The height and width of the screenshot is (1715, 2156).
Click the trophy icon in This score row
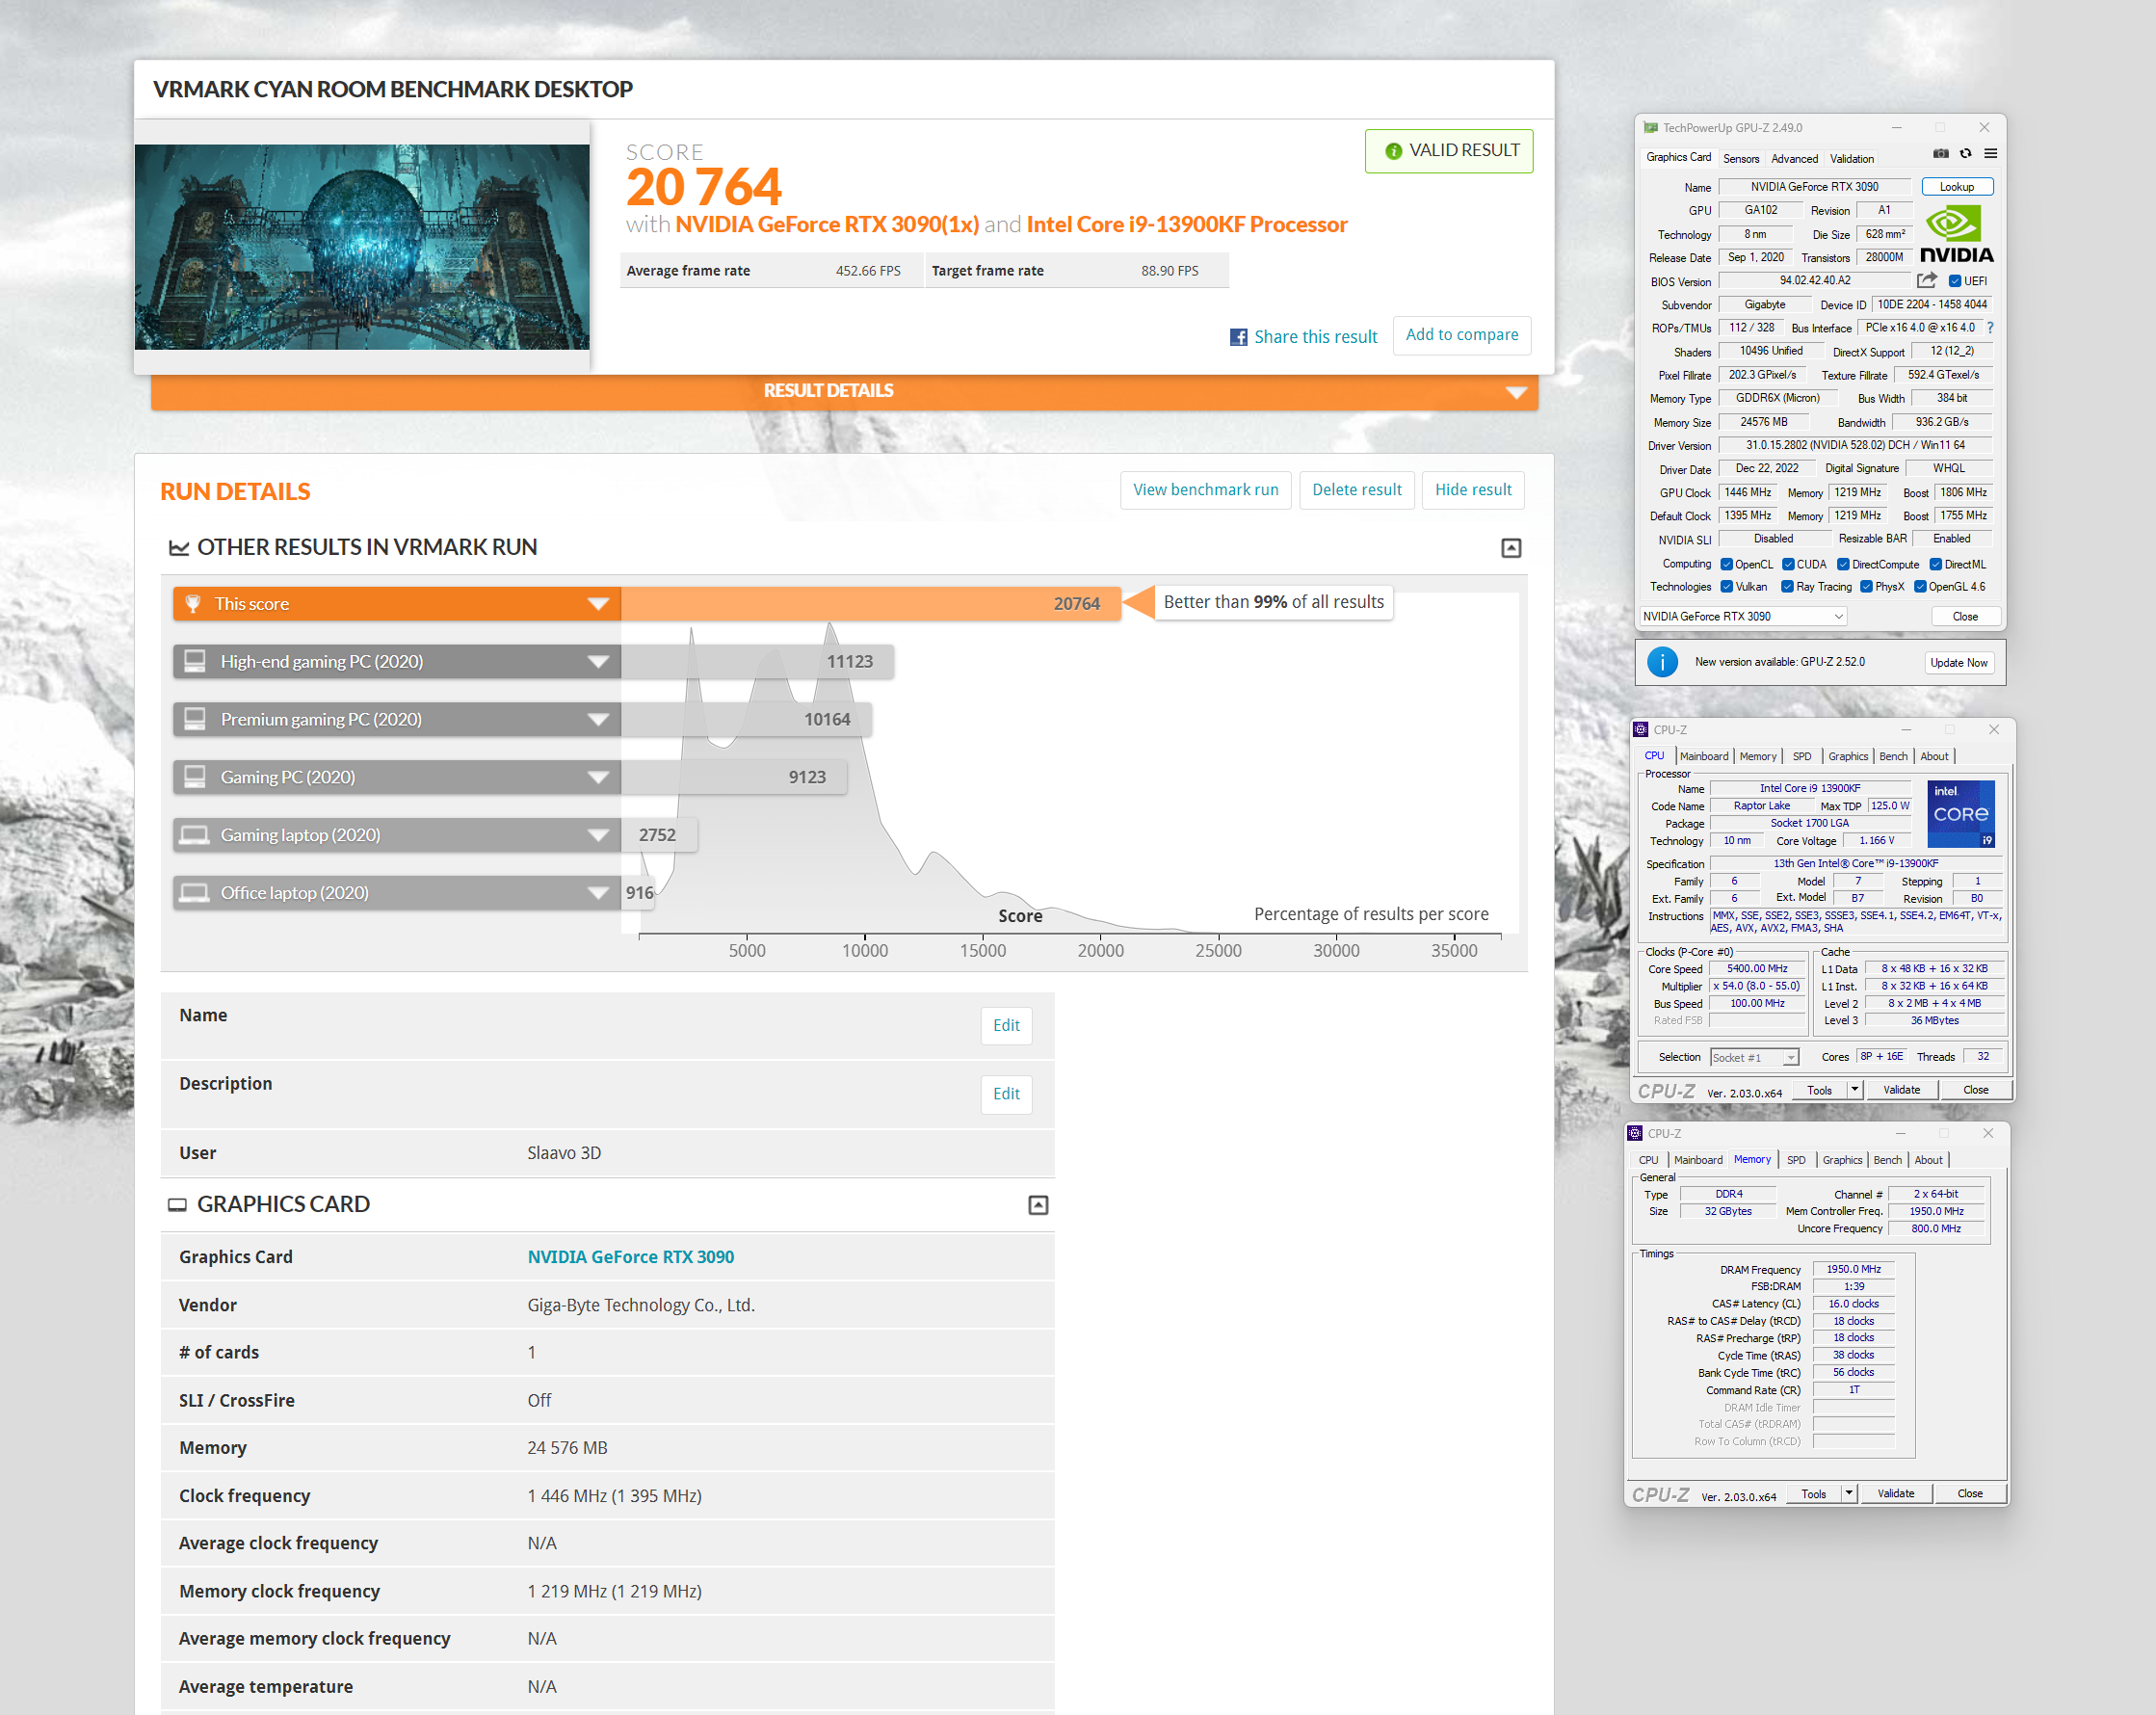[x=194, y=604]
